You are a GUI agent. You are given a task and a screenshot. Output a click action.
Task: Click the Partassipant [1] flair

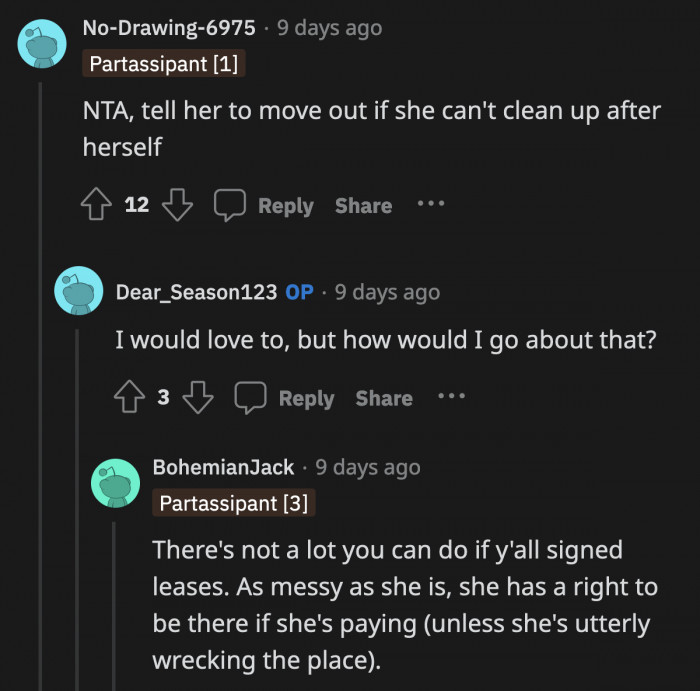[163, 64]
